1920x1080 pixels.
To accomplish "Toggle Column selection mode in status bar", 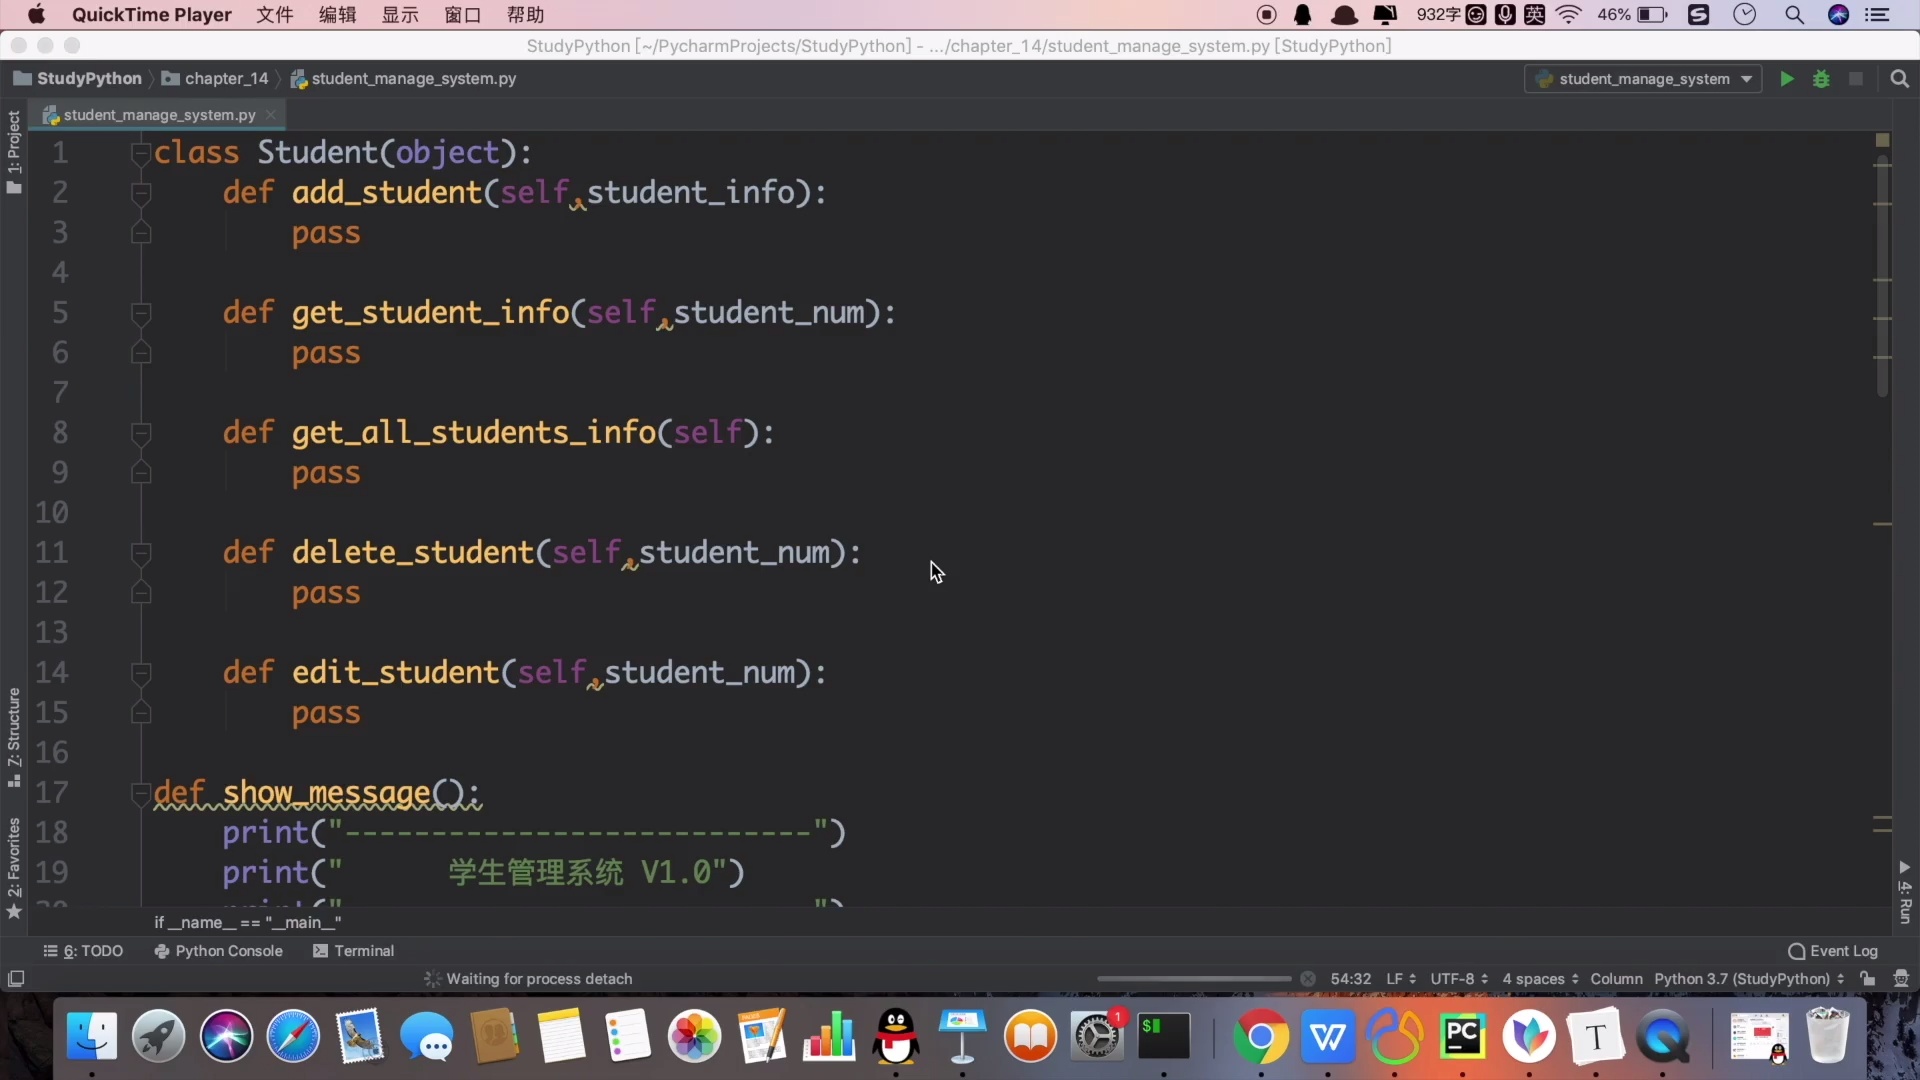I will pos(1616,979).
